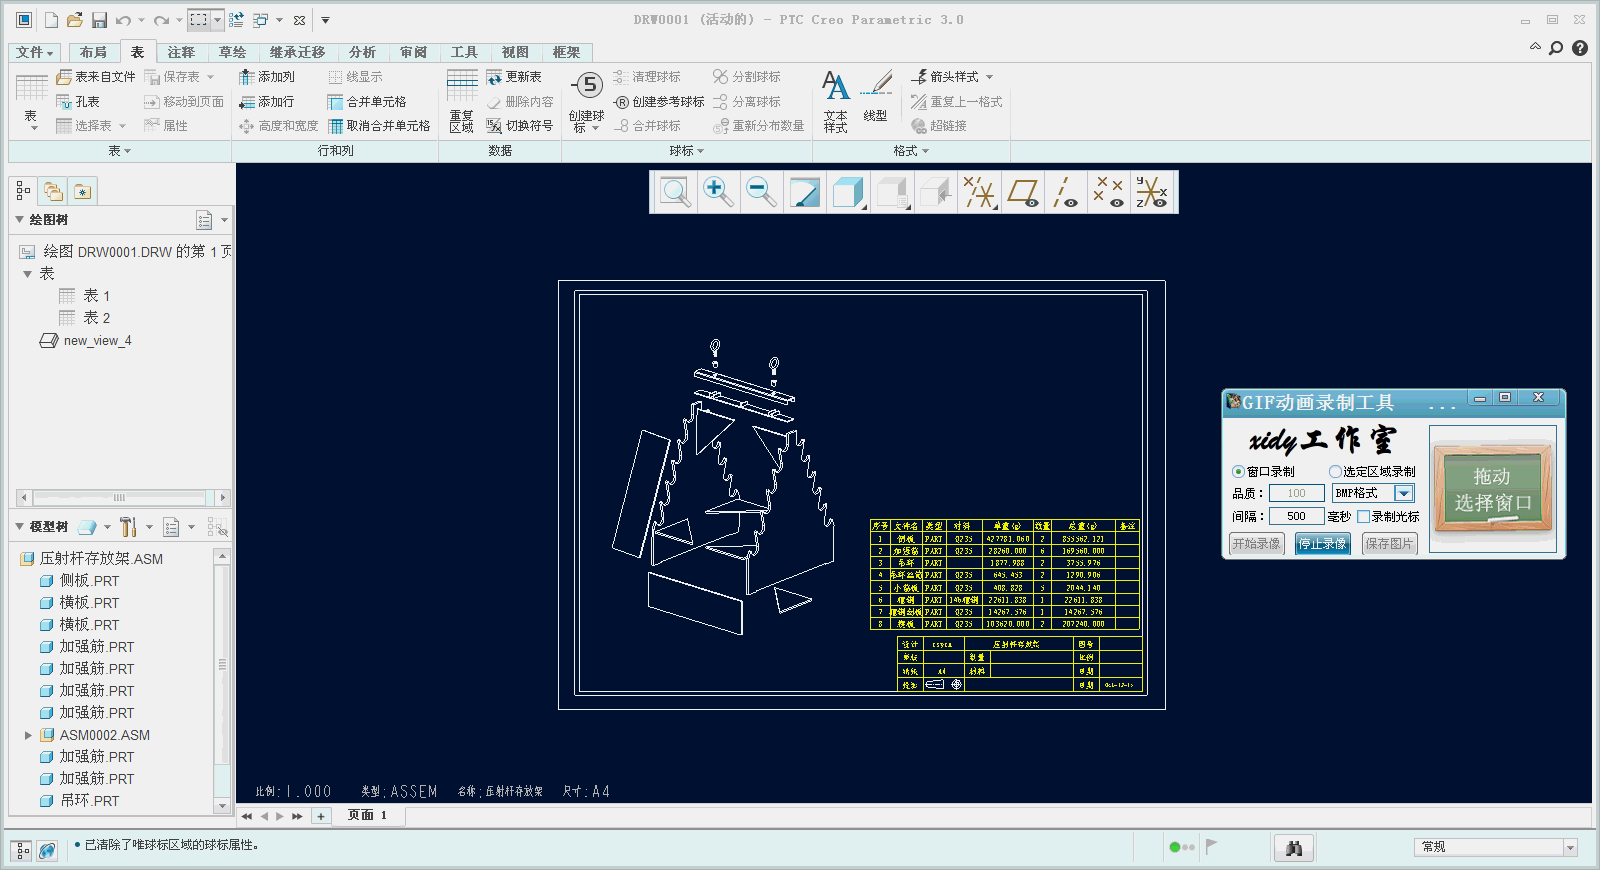The image size is (1600, 870).
Task: Click 取消合并单元格 in the ribbon
Action: tap(378, 126)
